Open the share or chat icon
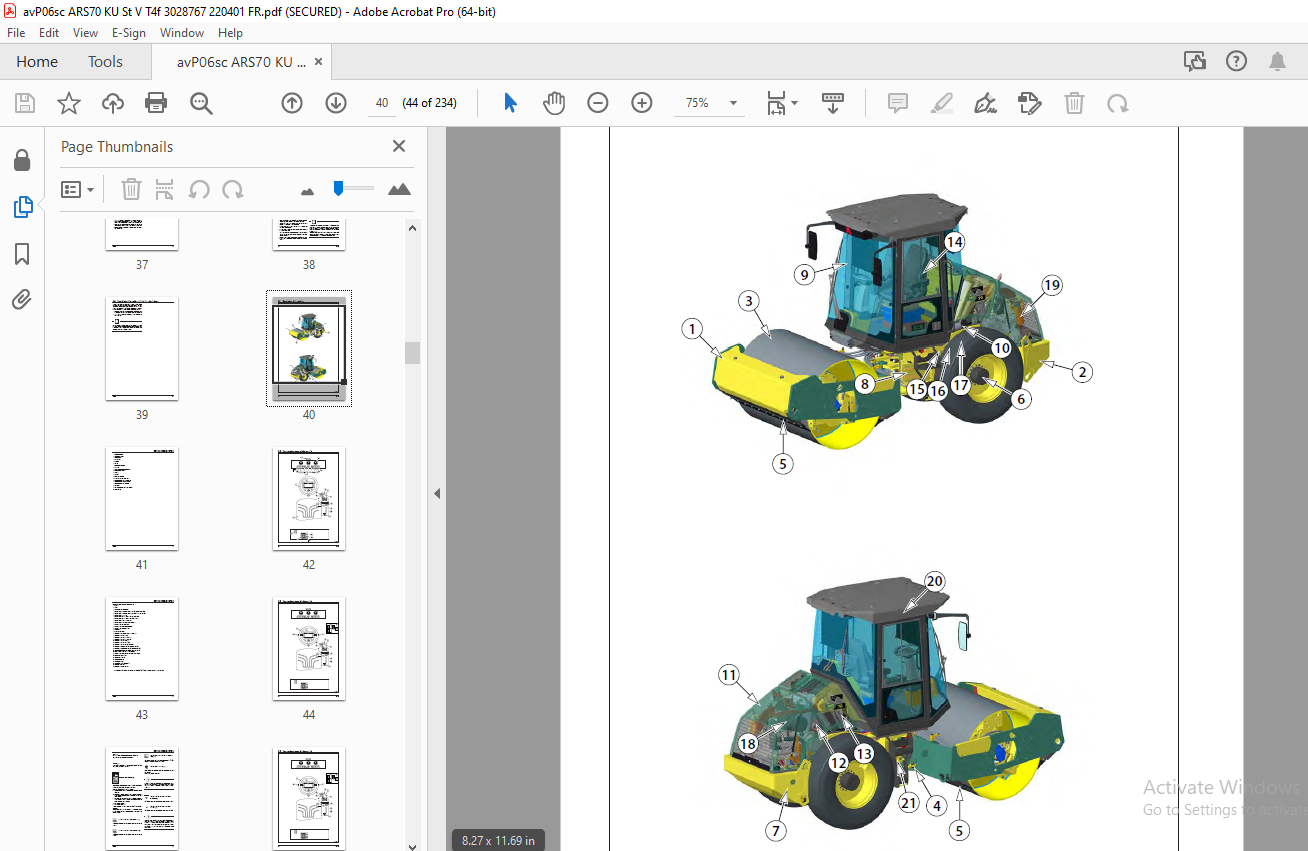1308x851 pixels. [x=1195, y=61]
